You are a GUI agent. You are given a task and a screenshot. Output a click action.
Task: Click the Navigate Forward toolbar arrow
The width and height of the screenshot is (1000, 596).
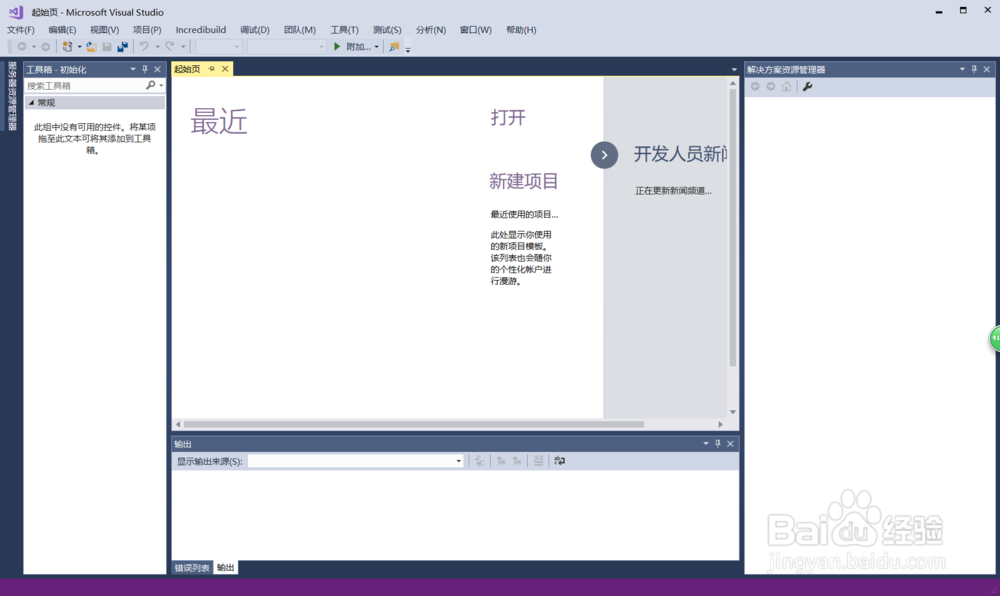[x=45, y=47]
